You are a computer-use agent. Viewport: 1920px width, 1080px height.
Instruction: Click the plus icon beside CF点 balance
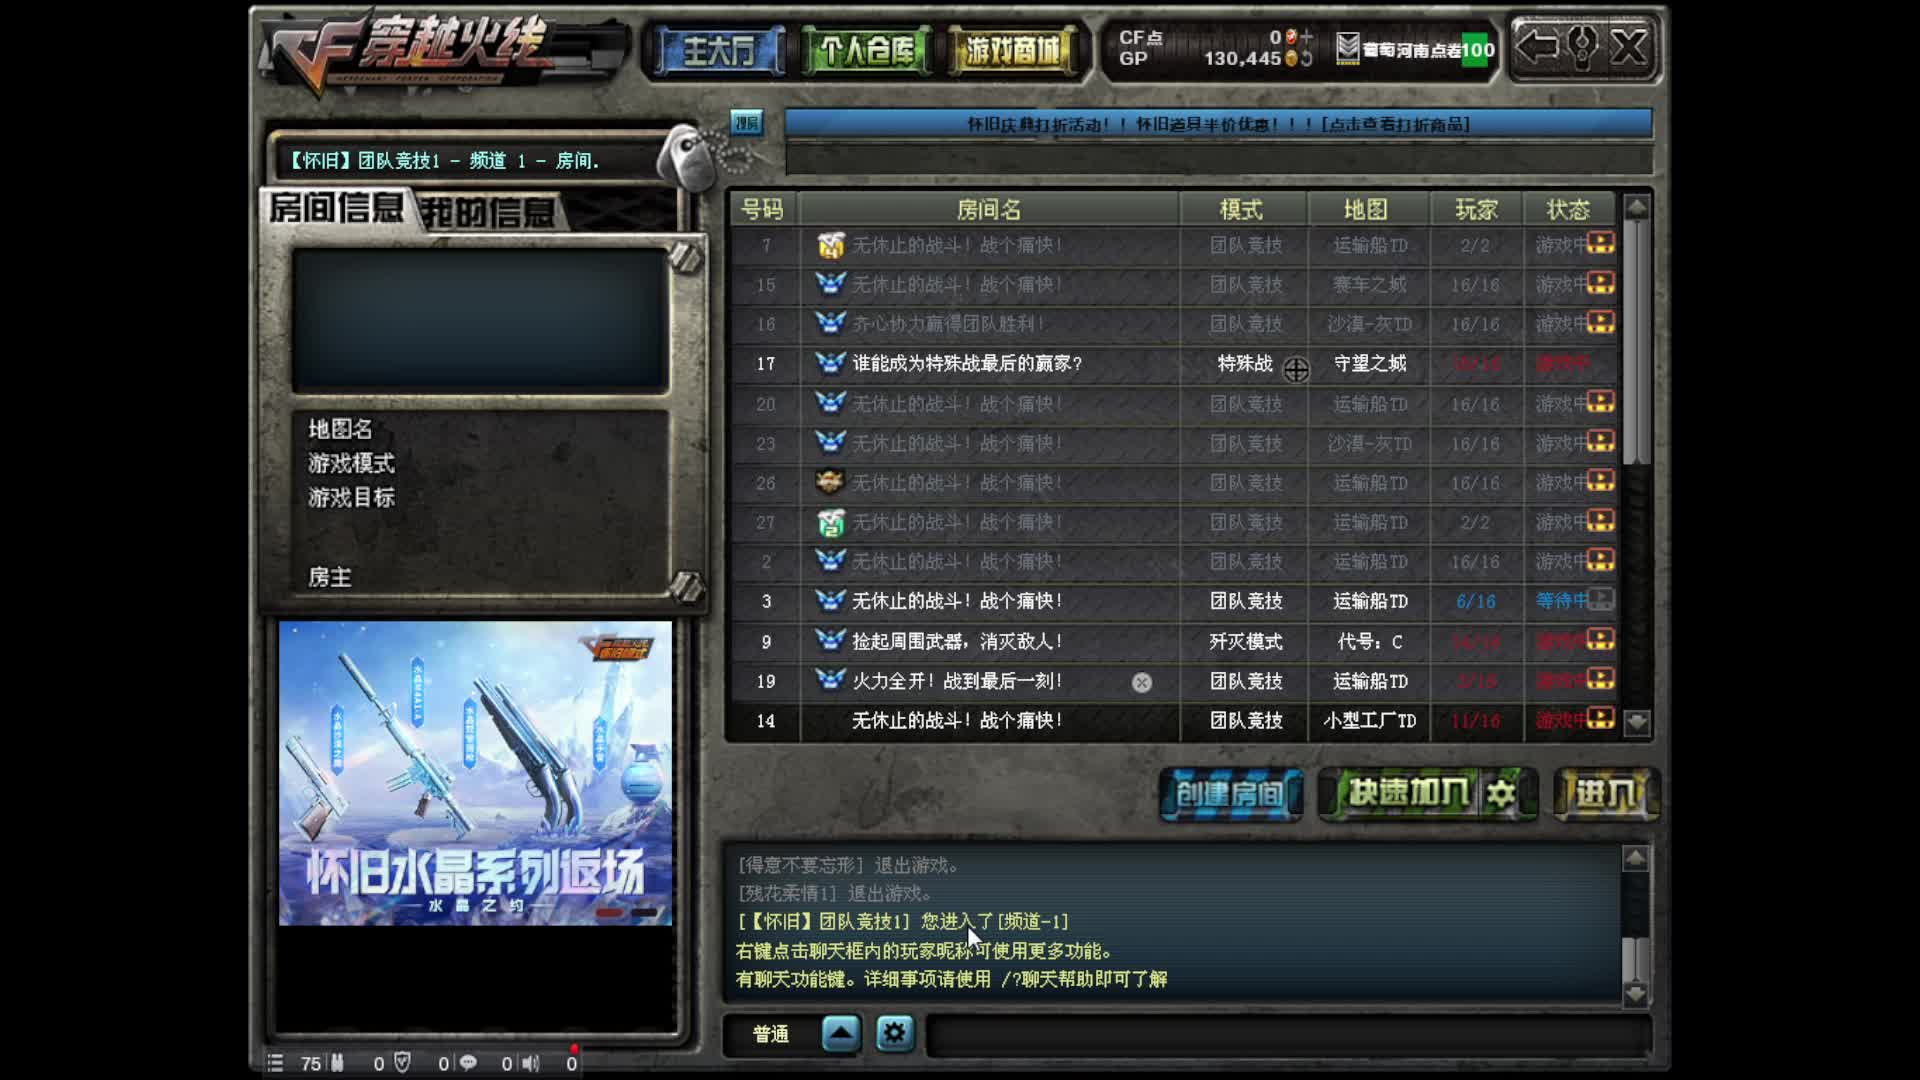coord(1306,37)
